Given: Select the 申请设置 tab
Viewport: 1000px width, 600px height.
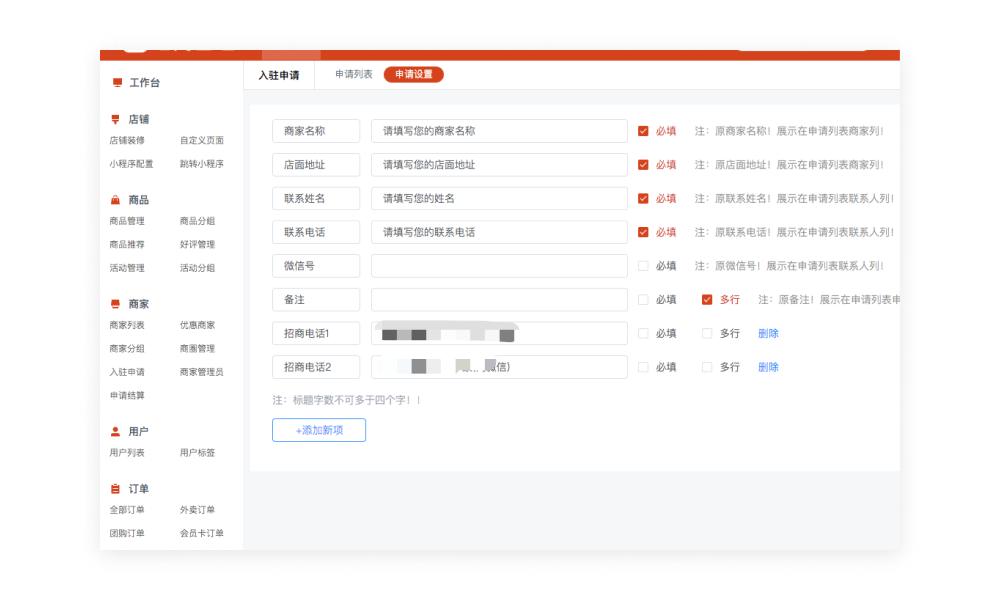Looking at the screenshot, I should [412, 74].
